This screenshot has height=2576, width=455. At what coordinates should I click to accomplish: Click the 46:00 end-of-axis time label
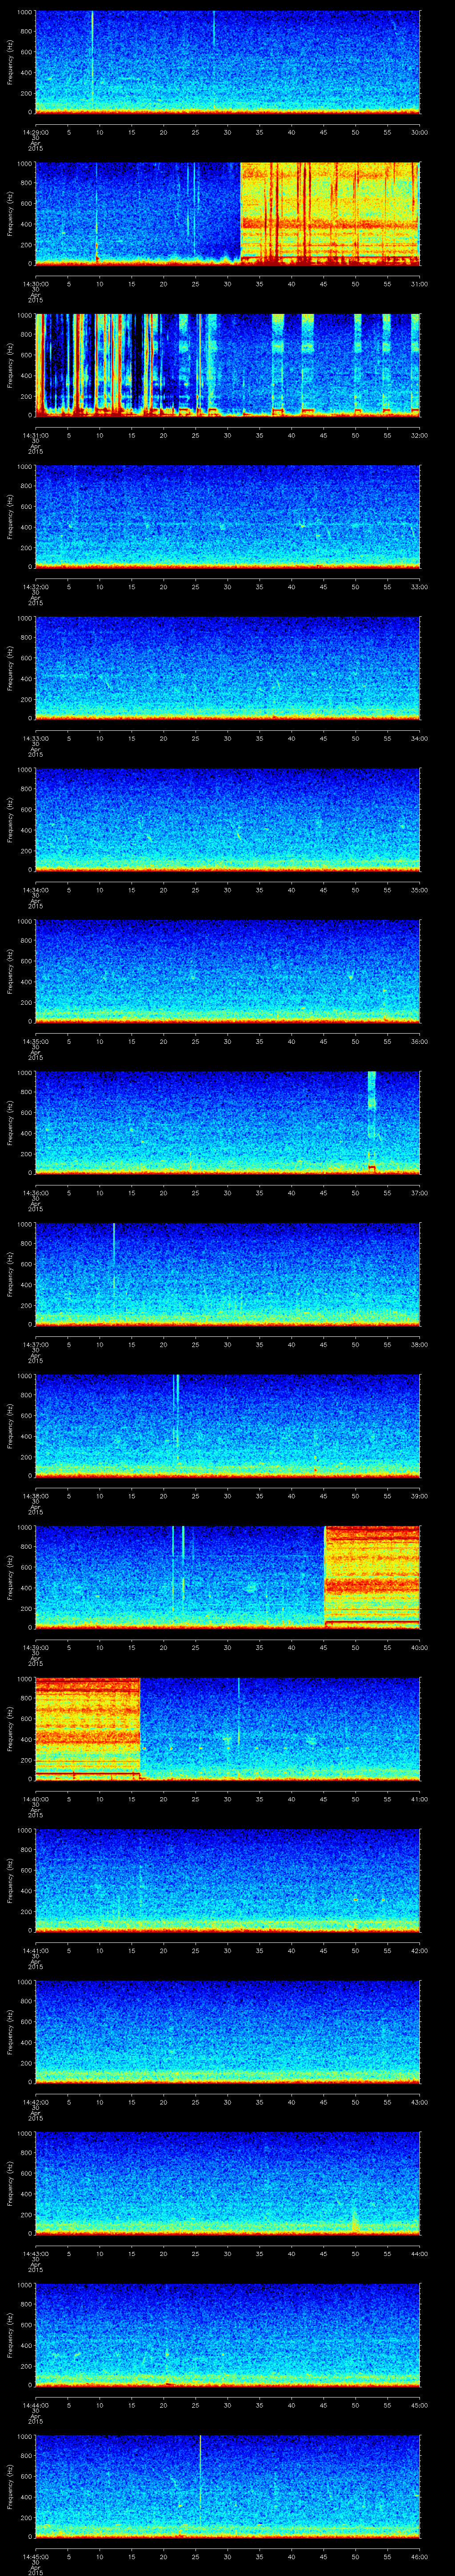click(420, 2556)
